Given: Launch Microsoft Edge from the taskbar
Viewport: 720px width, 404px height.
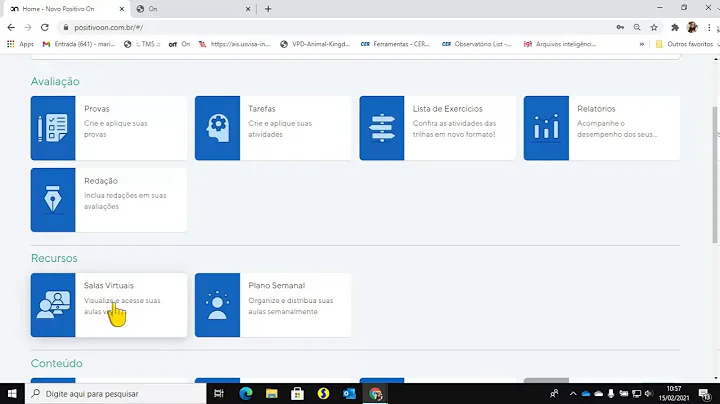Looking at the screenshot, I should (246, 393).
